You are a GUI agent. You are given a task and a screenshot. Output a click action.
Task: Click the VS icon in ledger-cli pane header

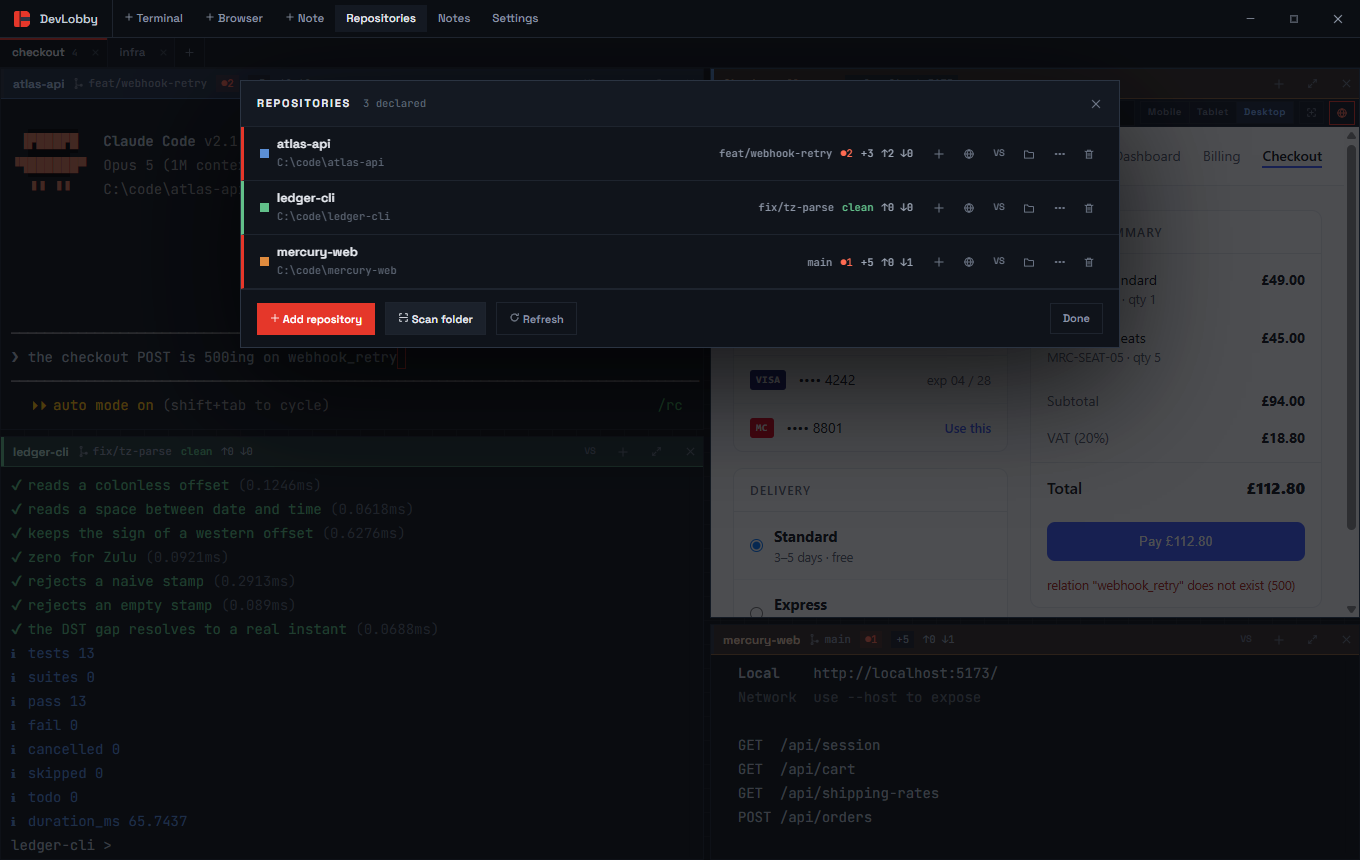coord(590,452)
